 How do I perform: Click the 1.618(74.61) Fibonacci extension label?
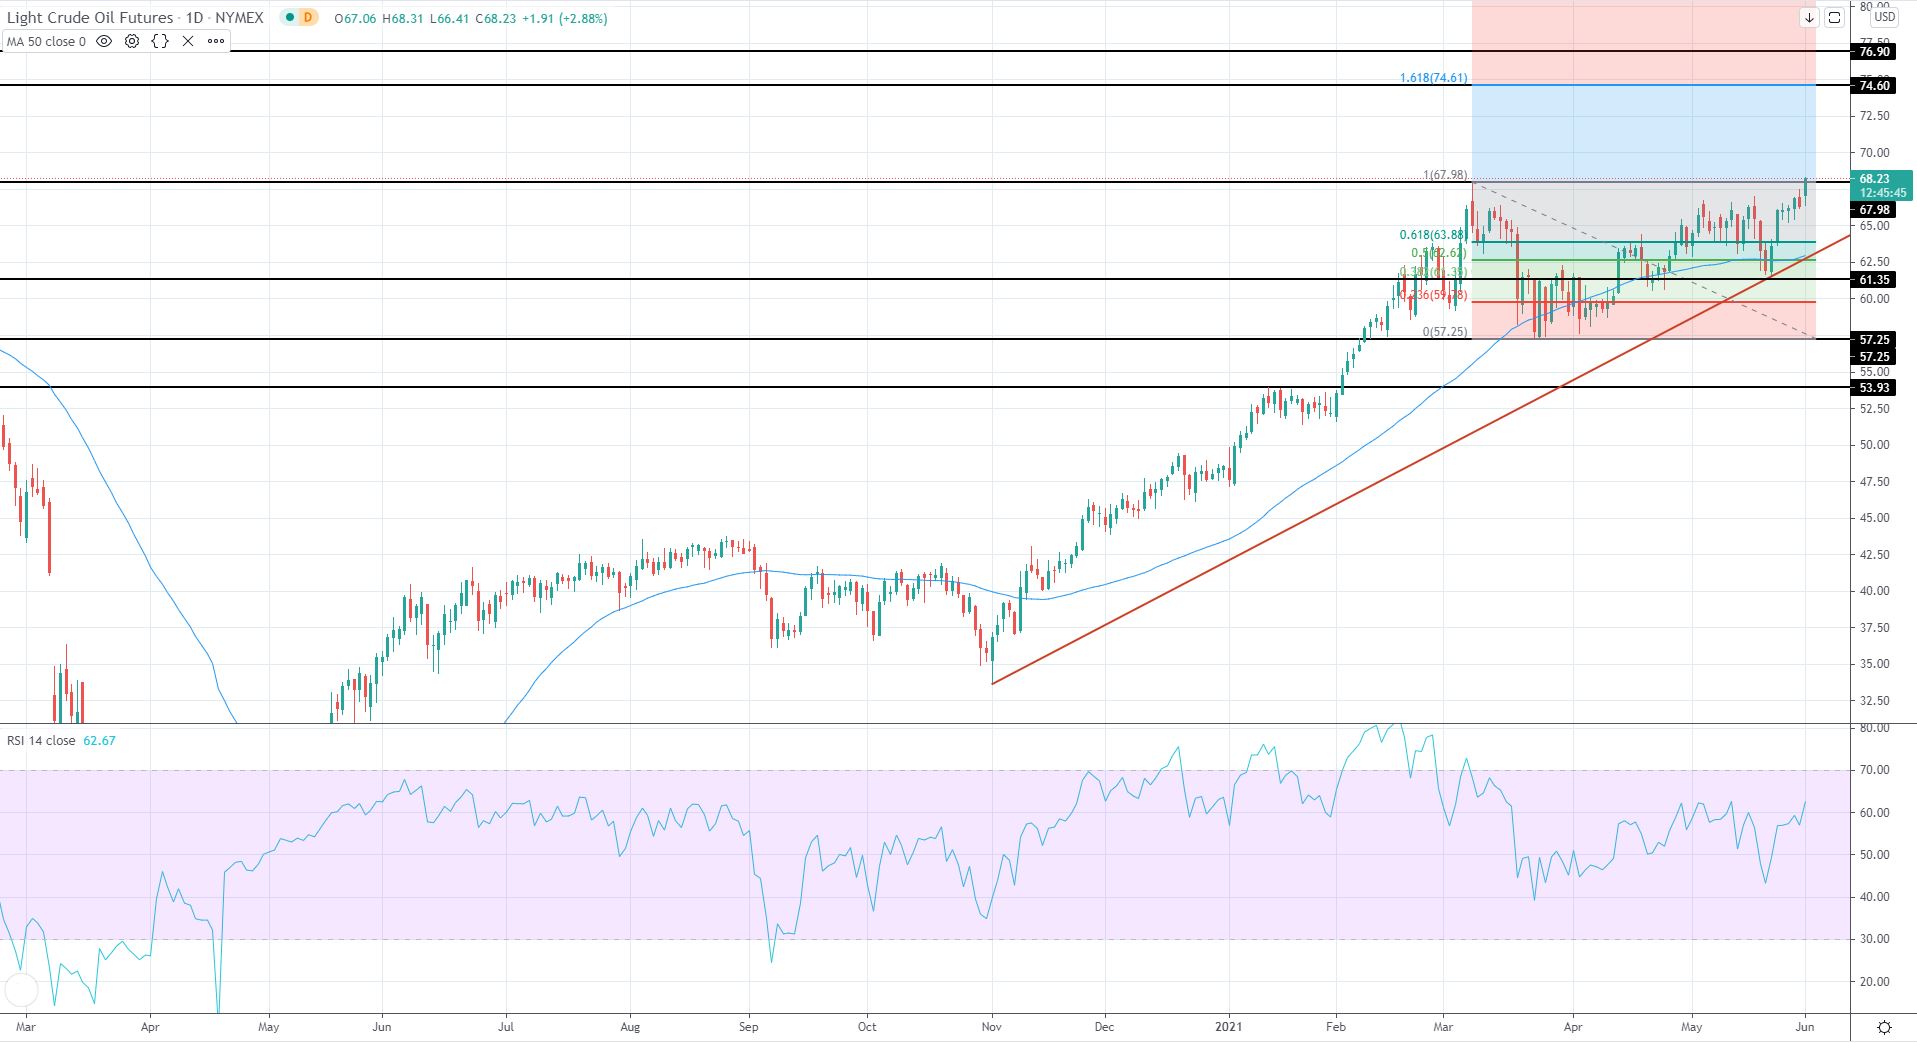click(x=1433, y=78)
